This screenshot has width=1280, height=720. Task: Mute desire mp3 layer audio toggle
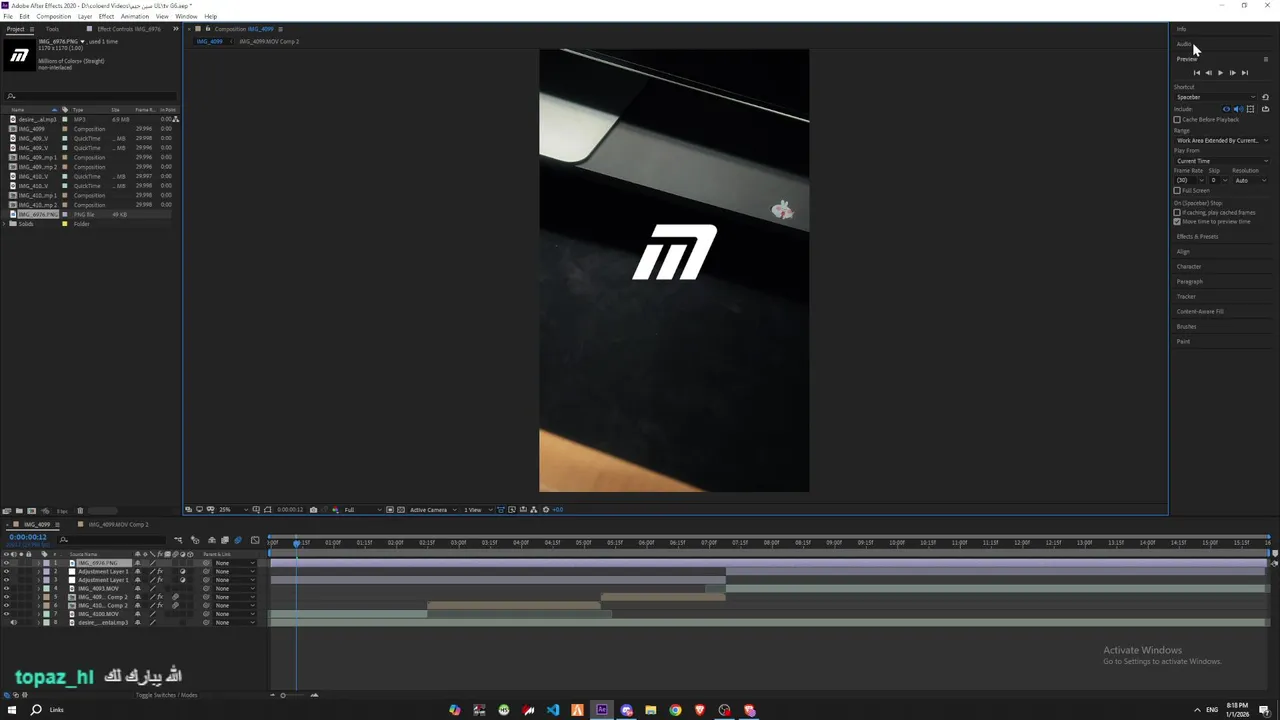(14, 623)
